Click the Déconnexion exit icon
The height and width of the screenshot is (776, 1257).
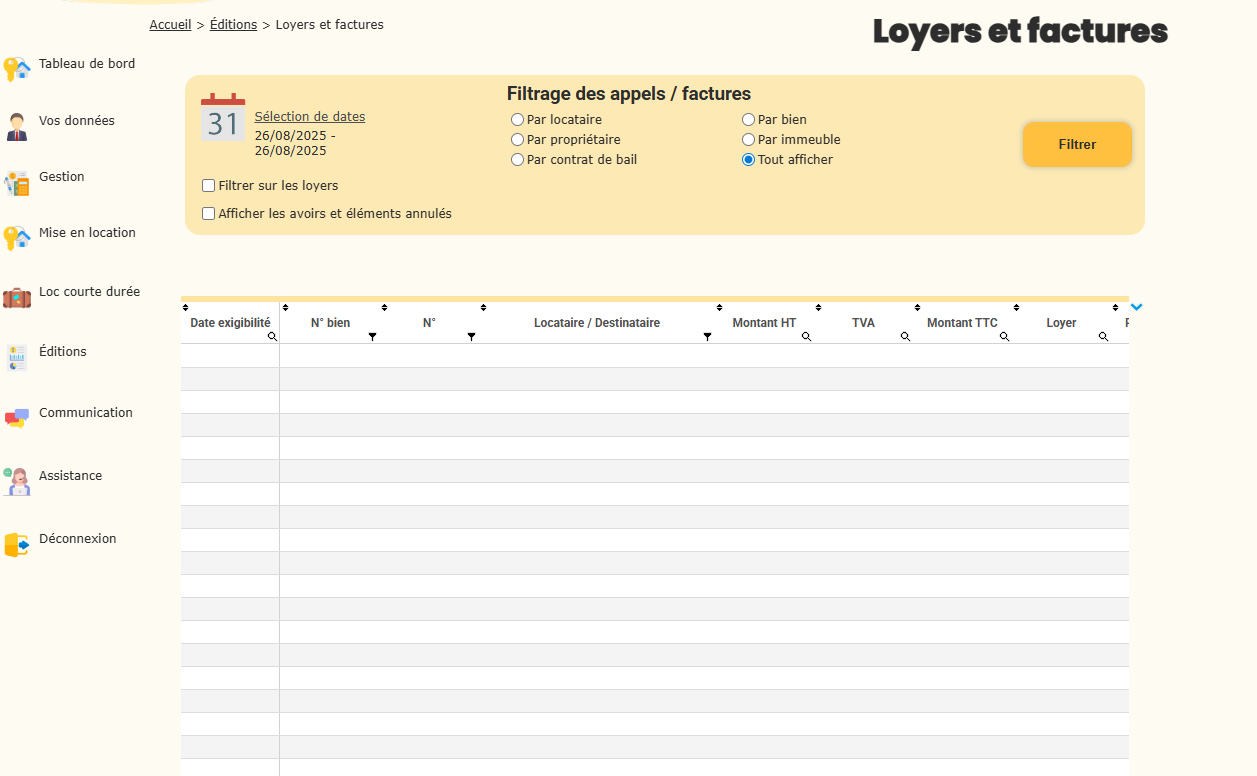(x=16, y=545)
